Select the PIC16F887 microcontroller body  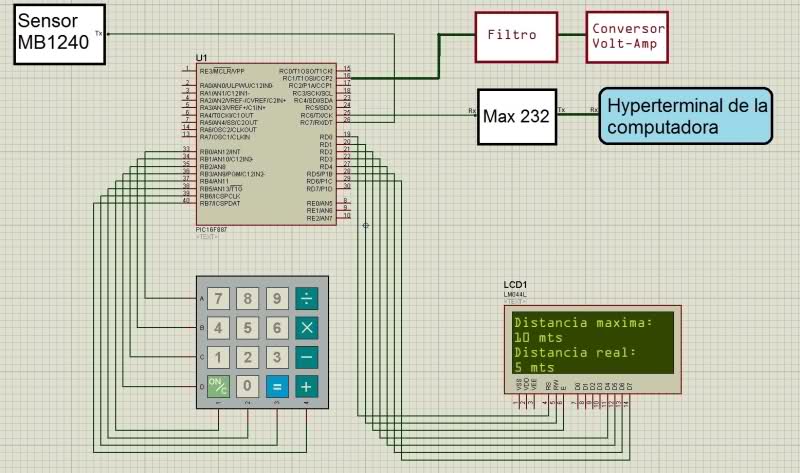pyautogui.click(x=266, y=144)
